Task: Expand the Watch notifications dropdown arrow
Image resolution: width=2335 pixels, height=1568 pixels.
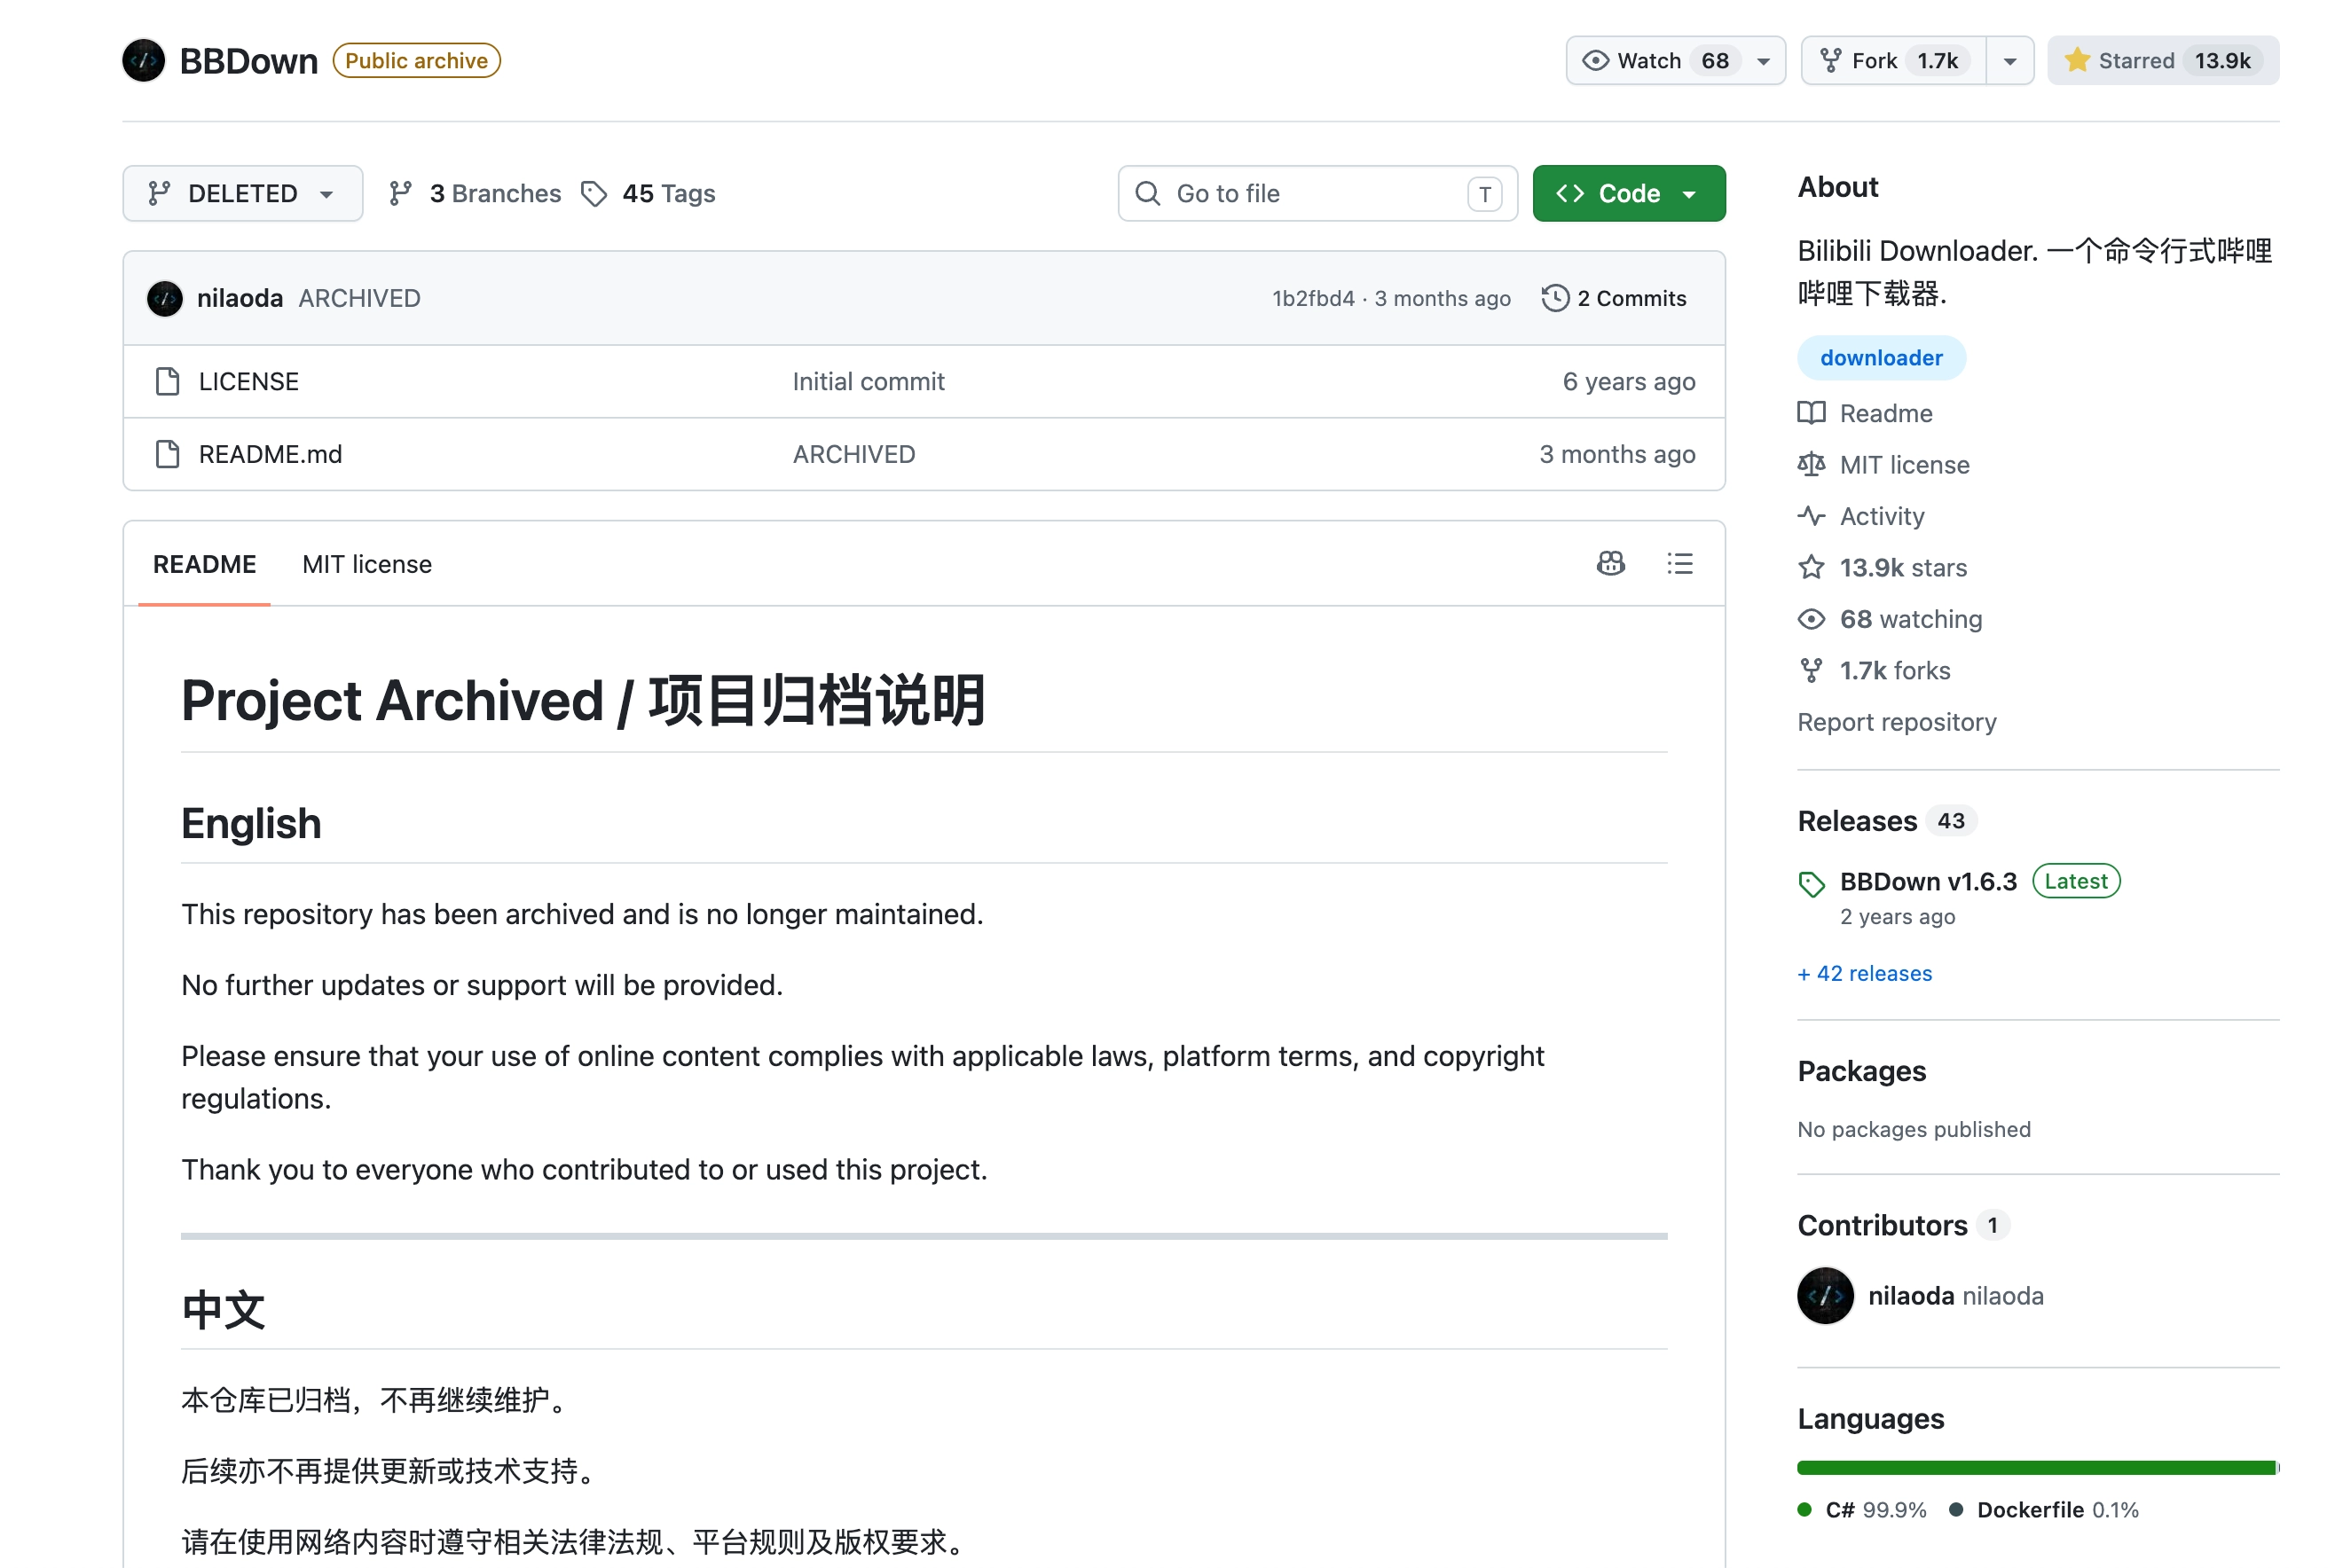Action: tap(1763, 61)
